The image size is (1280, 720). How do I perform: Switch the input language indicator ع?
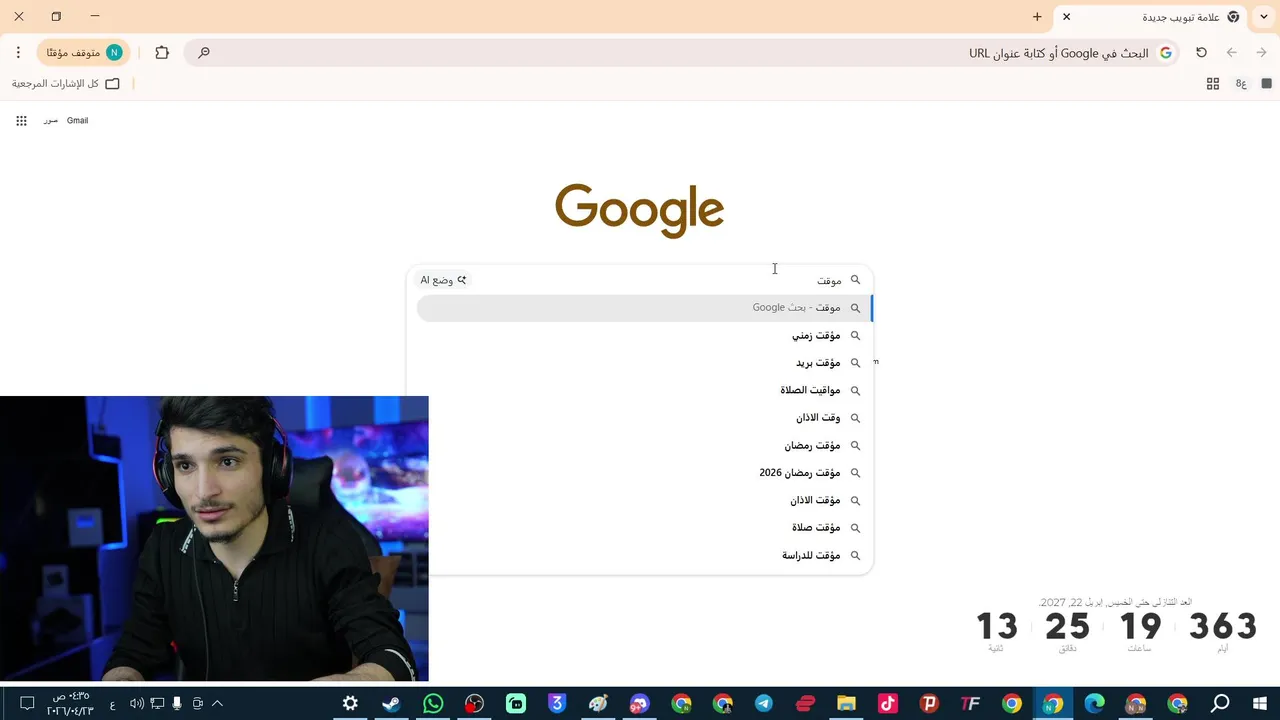112,704
